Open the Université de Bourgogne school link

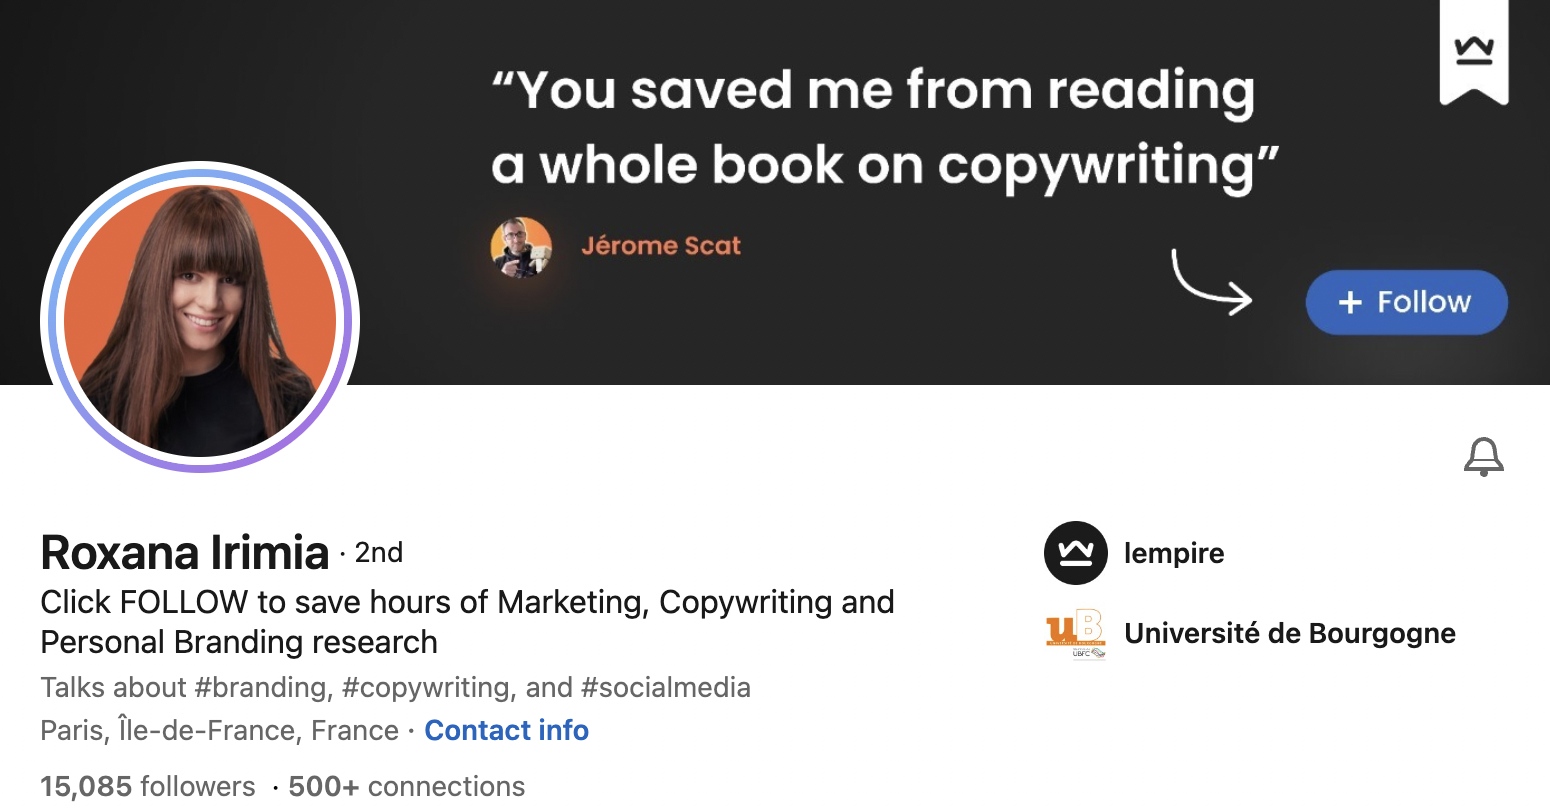pos(1289,634)
